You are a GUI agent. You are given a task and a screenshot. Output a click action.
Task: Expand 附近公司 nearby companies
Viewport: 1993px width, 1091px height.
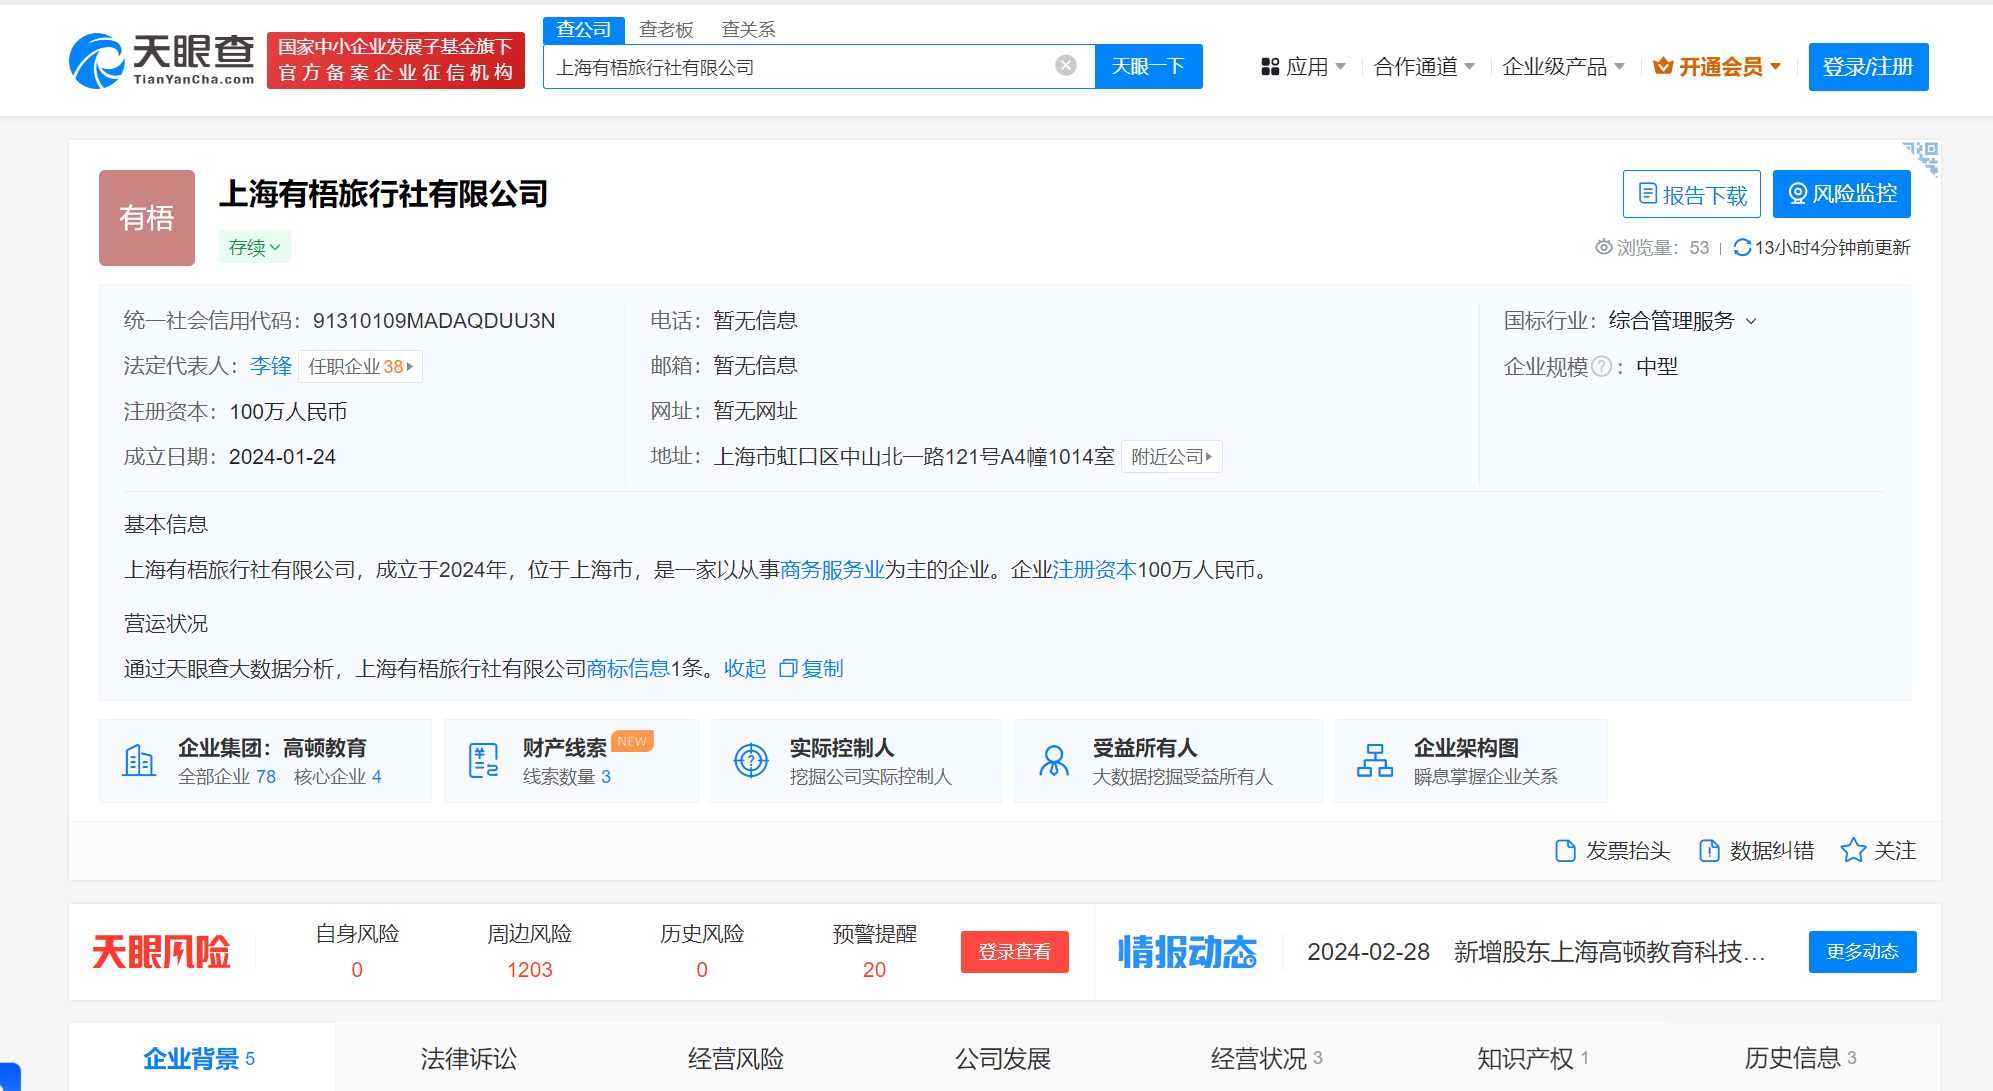pyautogui.click(x=1171, y=457)
